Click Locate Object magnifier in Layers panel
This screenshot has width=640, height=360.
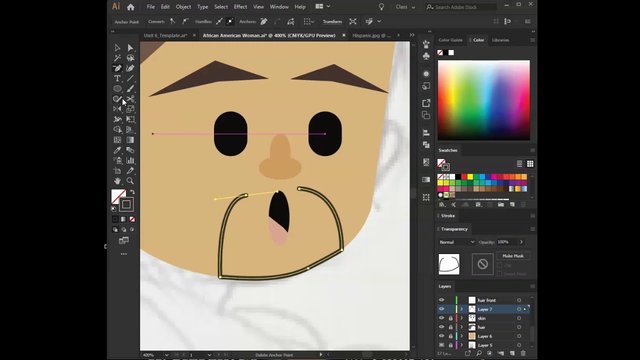click(479, 353)
